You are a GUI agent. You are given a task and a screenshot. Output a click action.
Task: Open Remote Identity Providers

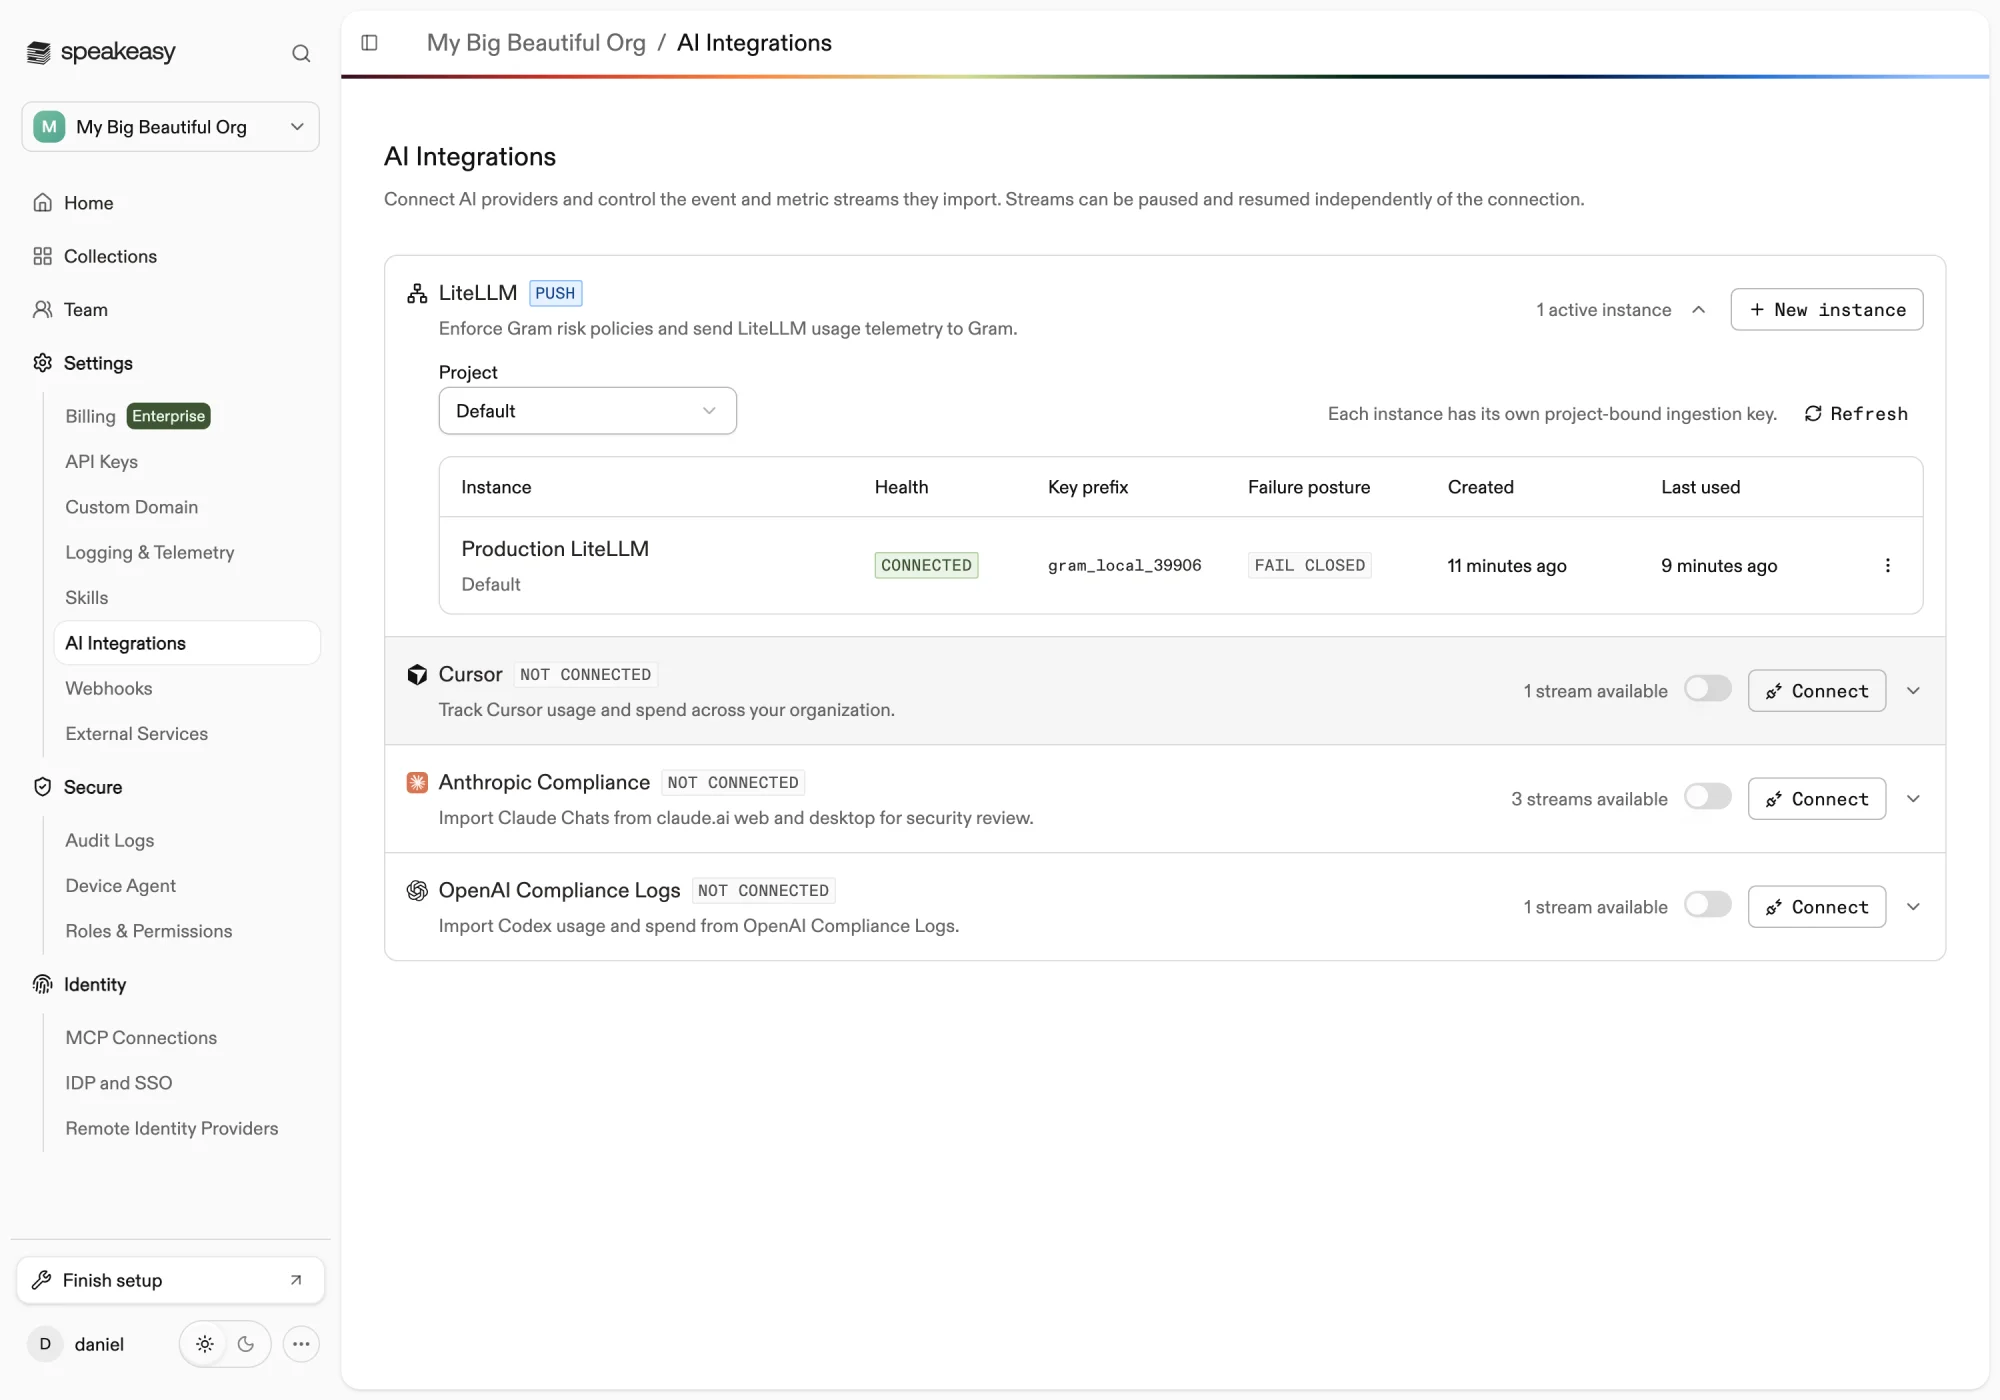click(172, 1128)
